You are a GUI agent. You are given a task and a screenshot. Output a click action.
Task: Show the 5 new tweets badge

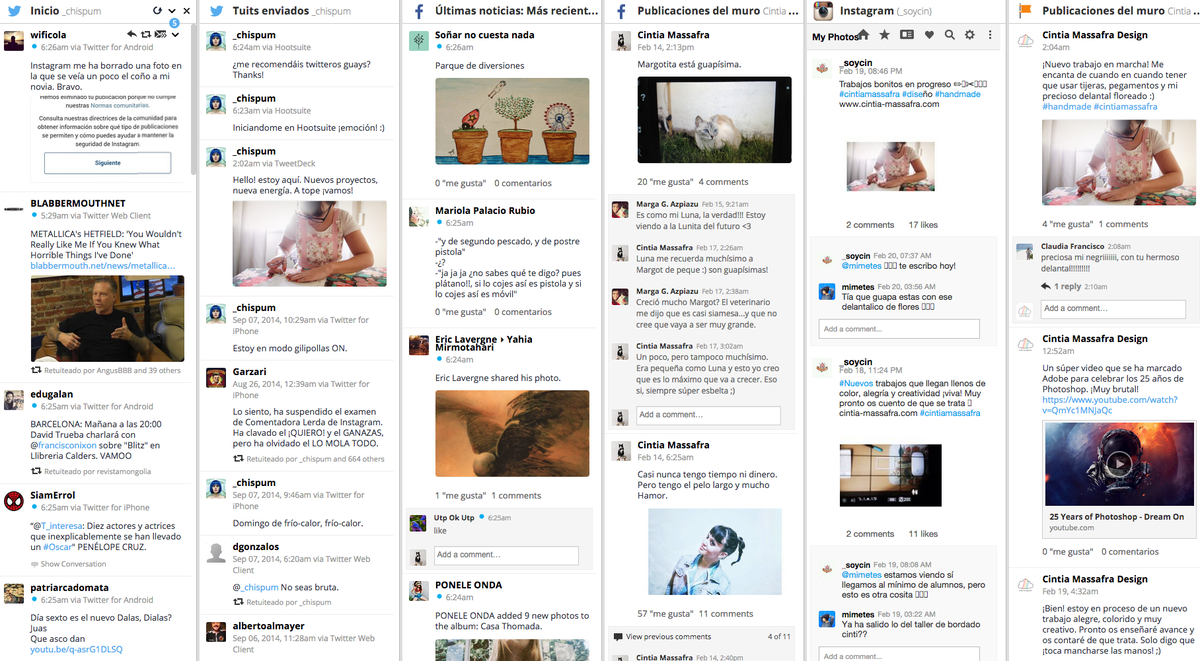pyautogui.click(x=175, y=22)
